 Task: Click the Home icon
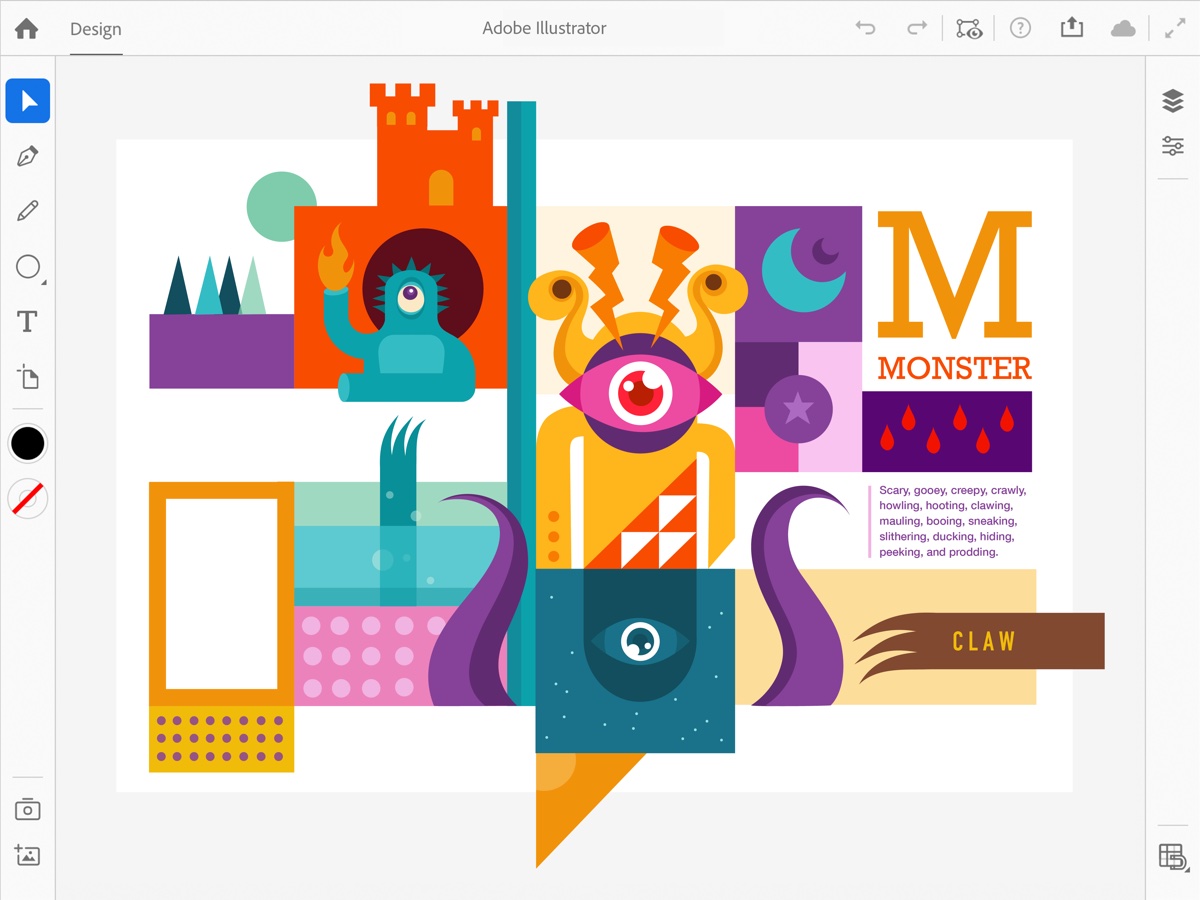click(x=26, y=29)
